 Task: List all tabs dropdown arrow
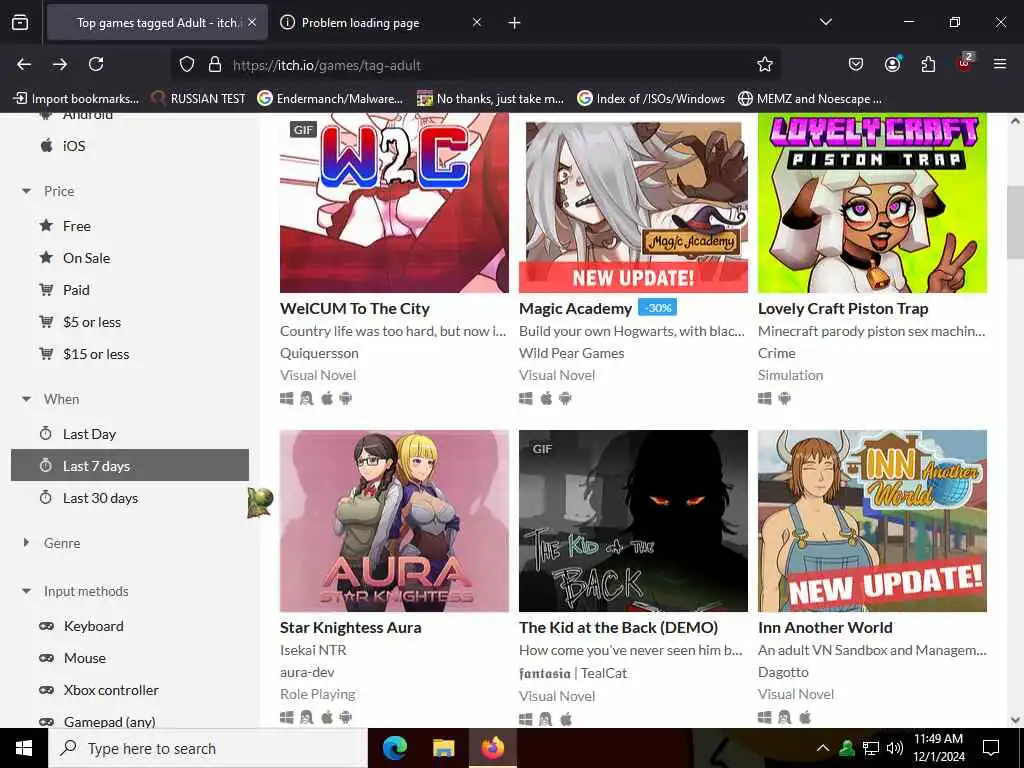(826, 22)
